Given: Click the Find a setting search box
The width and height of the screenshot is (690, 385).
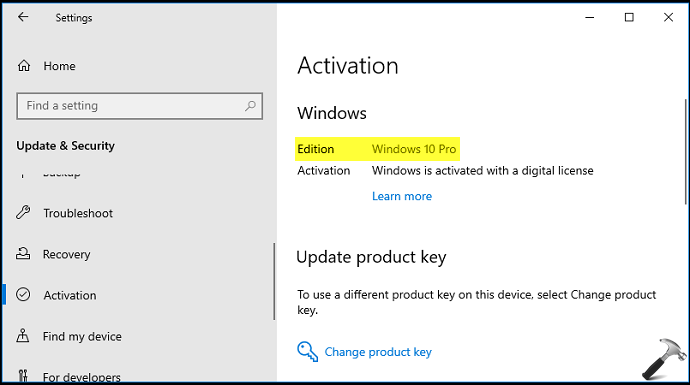Looking at the screenshot, I should click(x=139, y=106).
